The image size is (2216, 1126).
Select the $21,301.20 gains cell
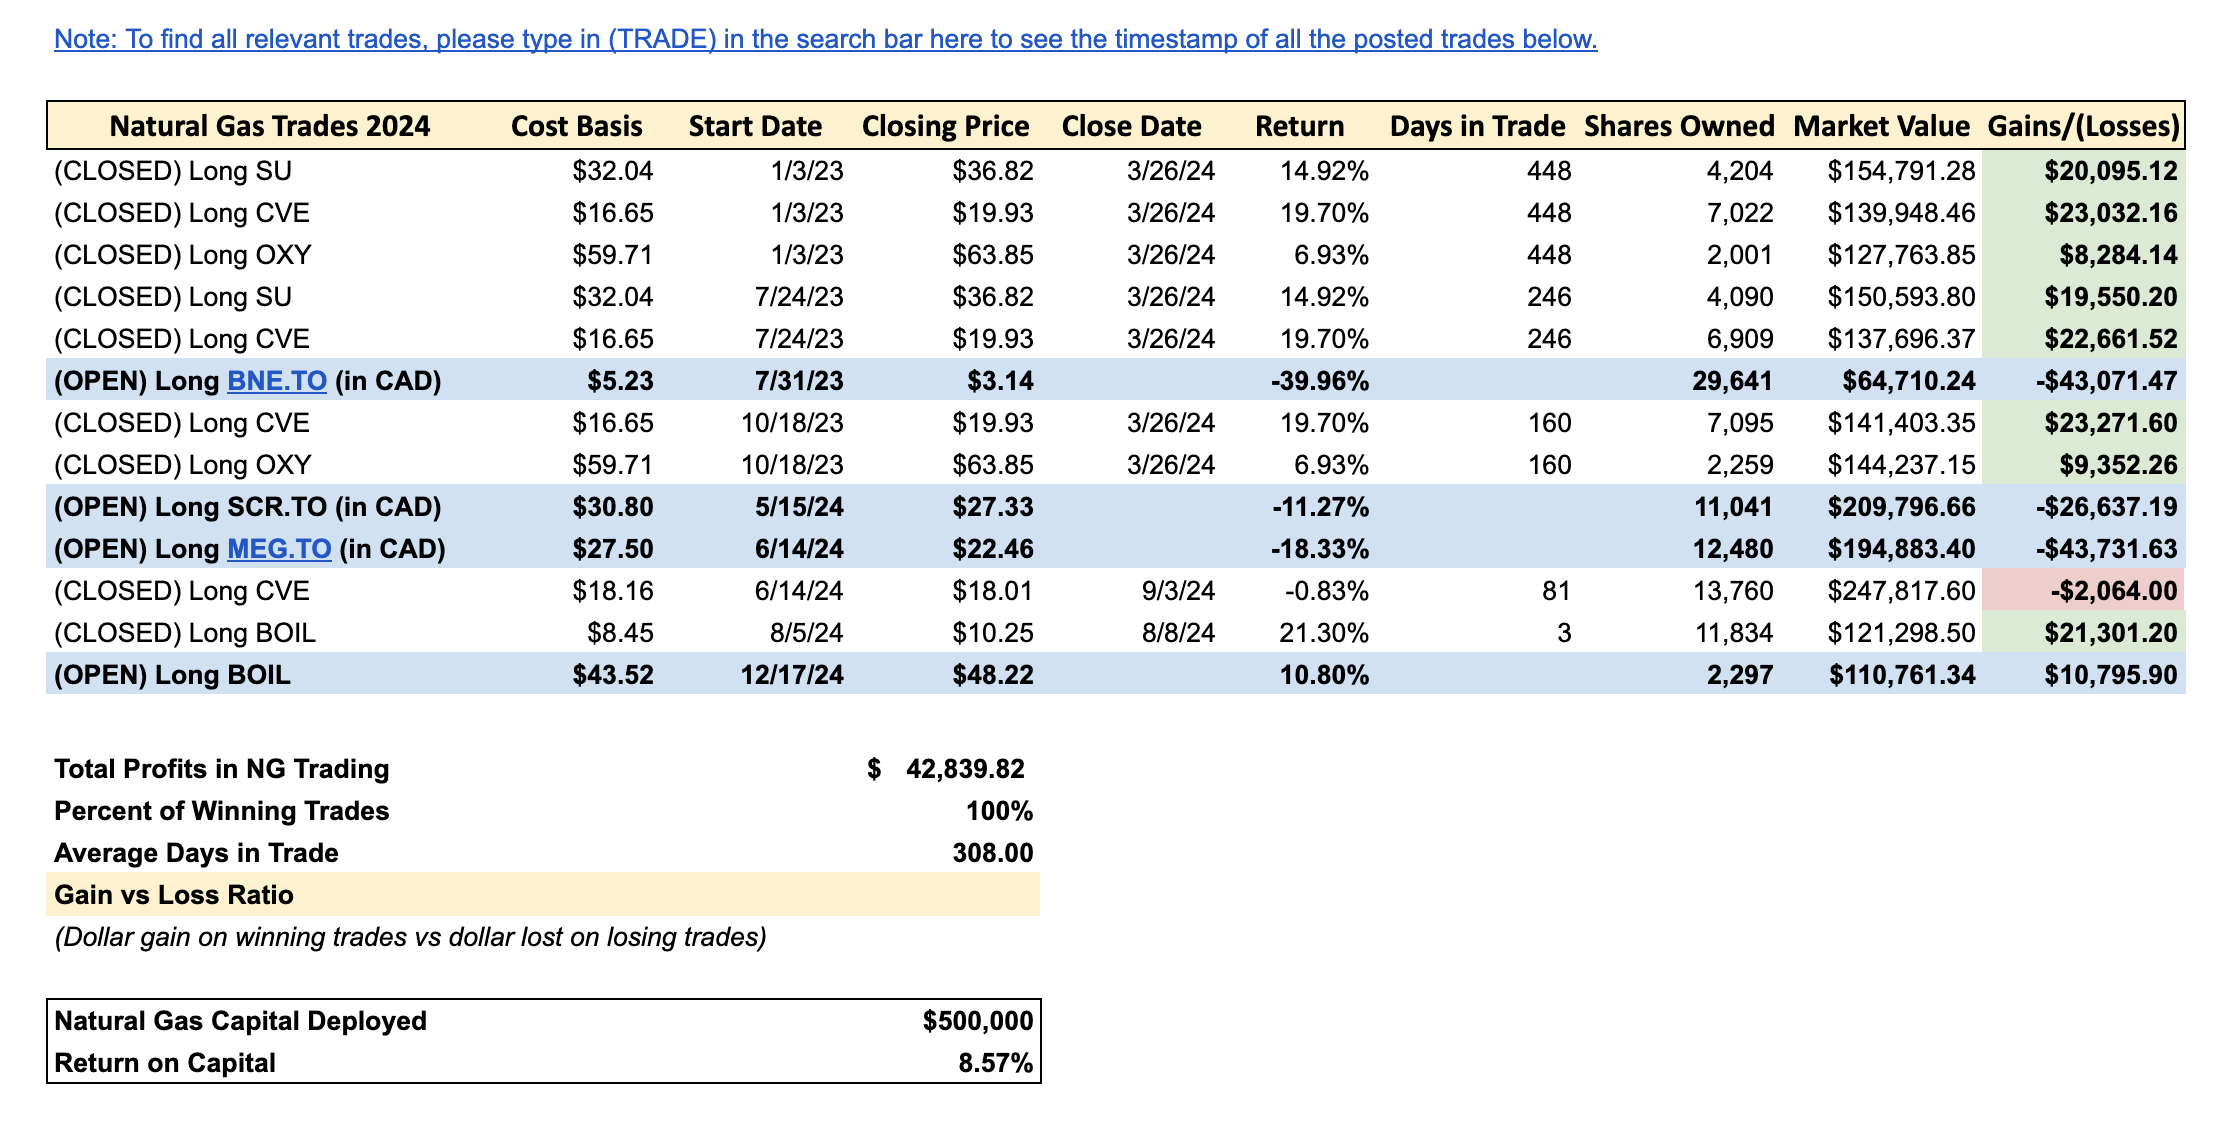pos(2083,633)
